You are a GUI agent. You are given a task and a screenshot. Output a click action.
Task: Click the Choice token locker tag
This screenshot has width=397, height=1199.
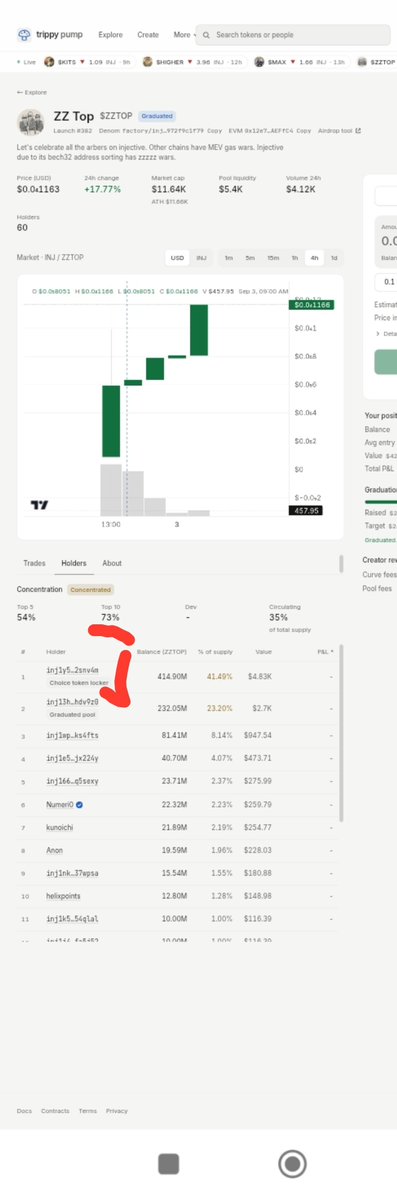(x=79, y=683)
